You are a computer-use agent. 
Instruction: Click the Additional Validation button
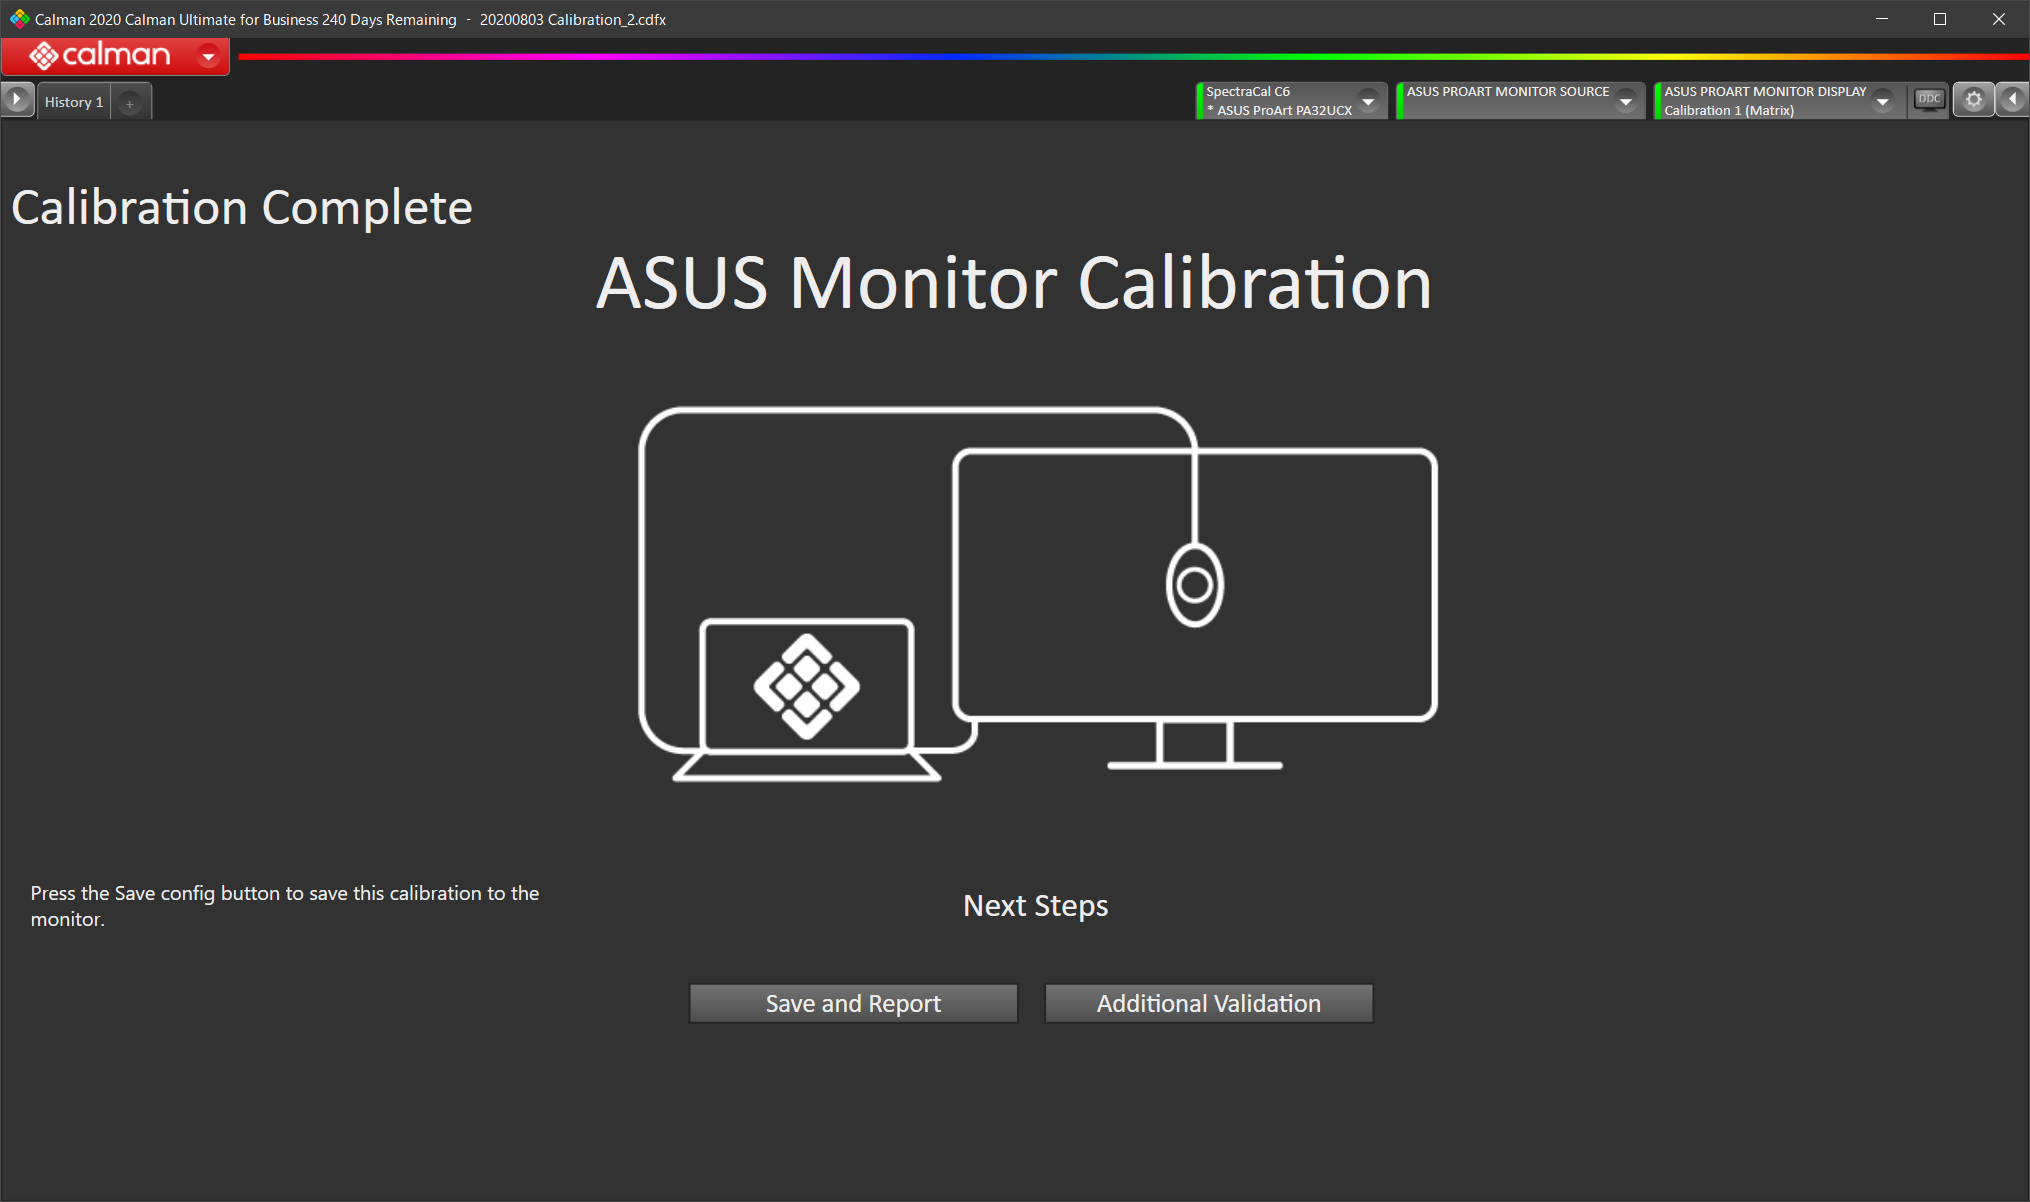1208,1003
